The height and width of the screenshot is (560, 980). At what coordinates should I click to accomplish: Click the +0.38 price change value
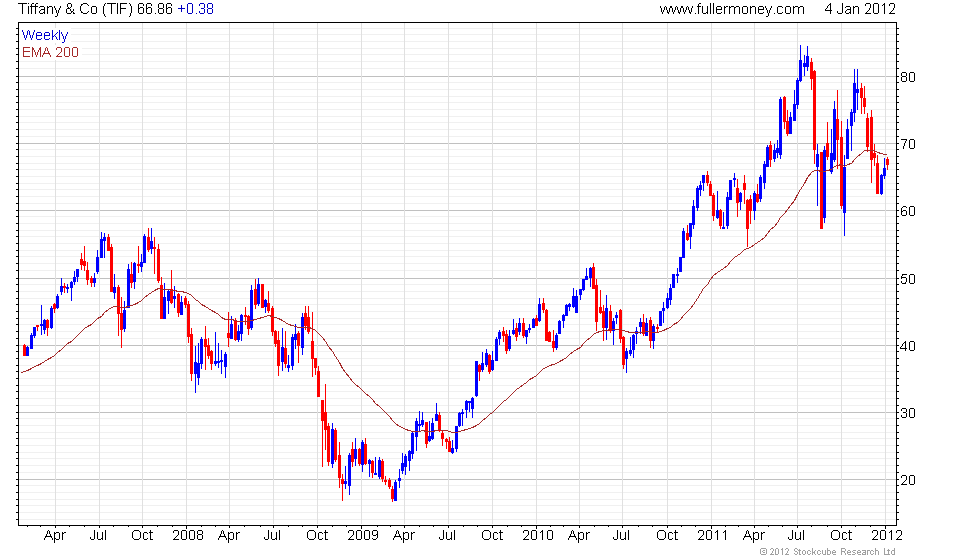click(196, 9)
